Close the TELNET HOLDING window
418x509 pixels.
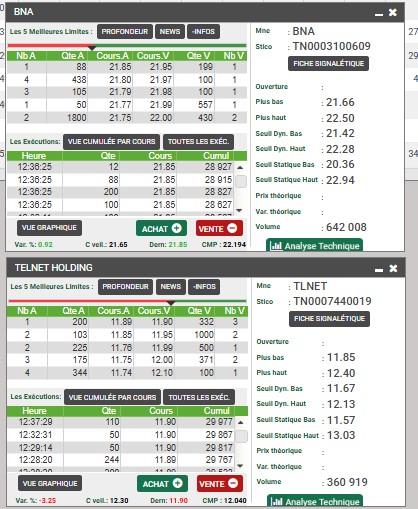(x=393, y=268)
